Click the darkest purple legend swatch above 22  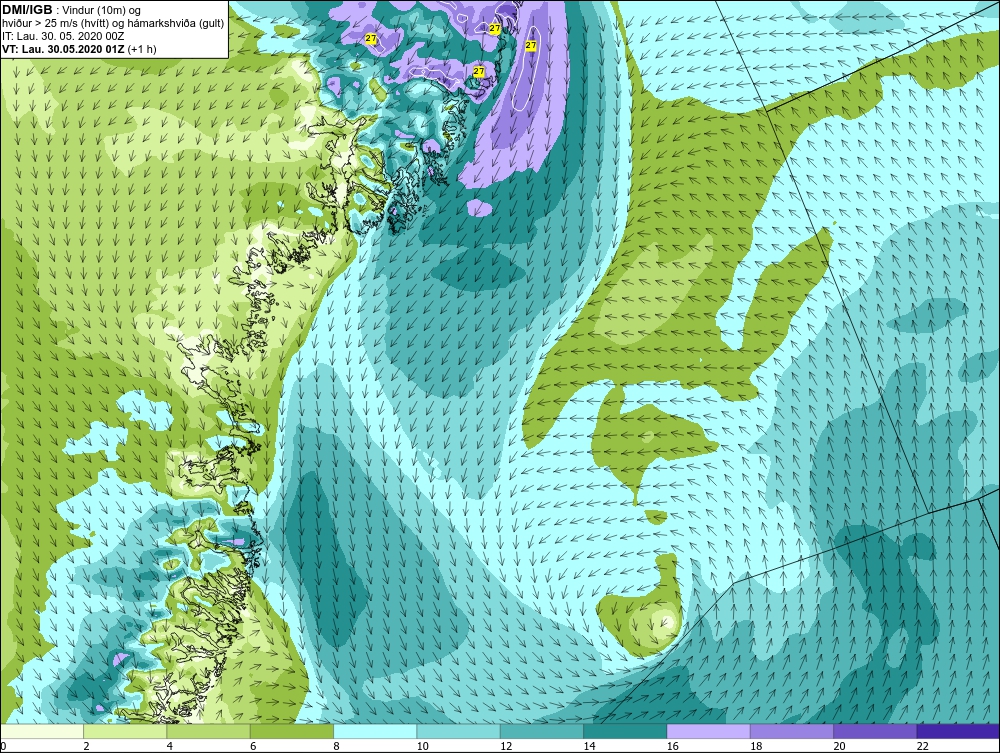coord(958,731)
